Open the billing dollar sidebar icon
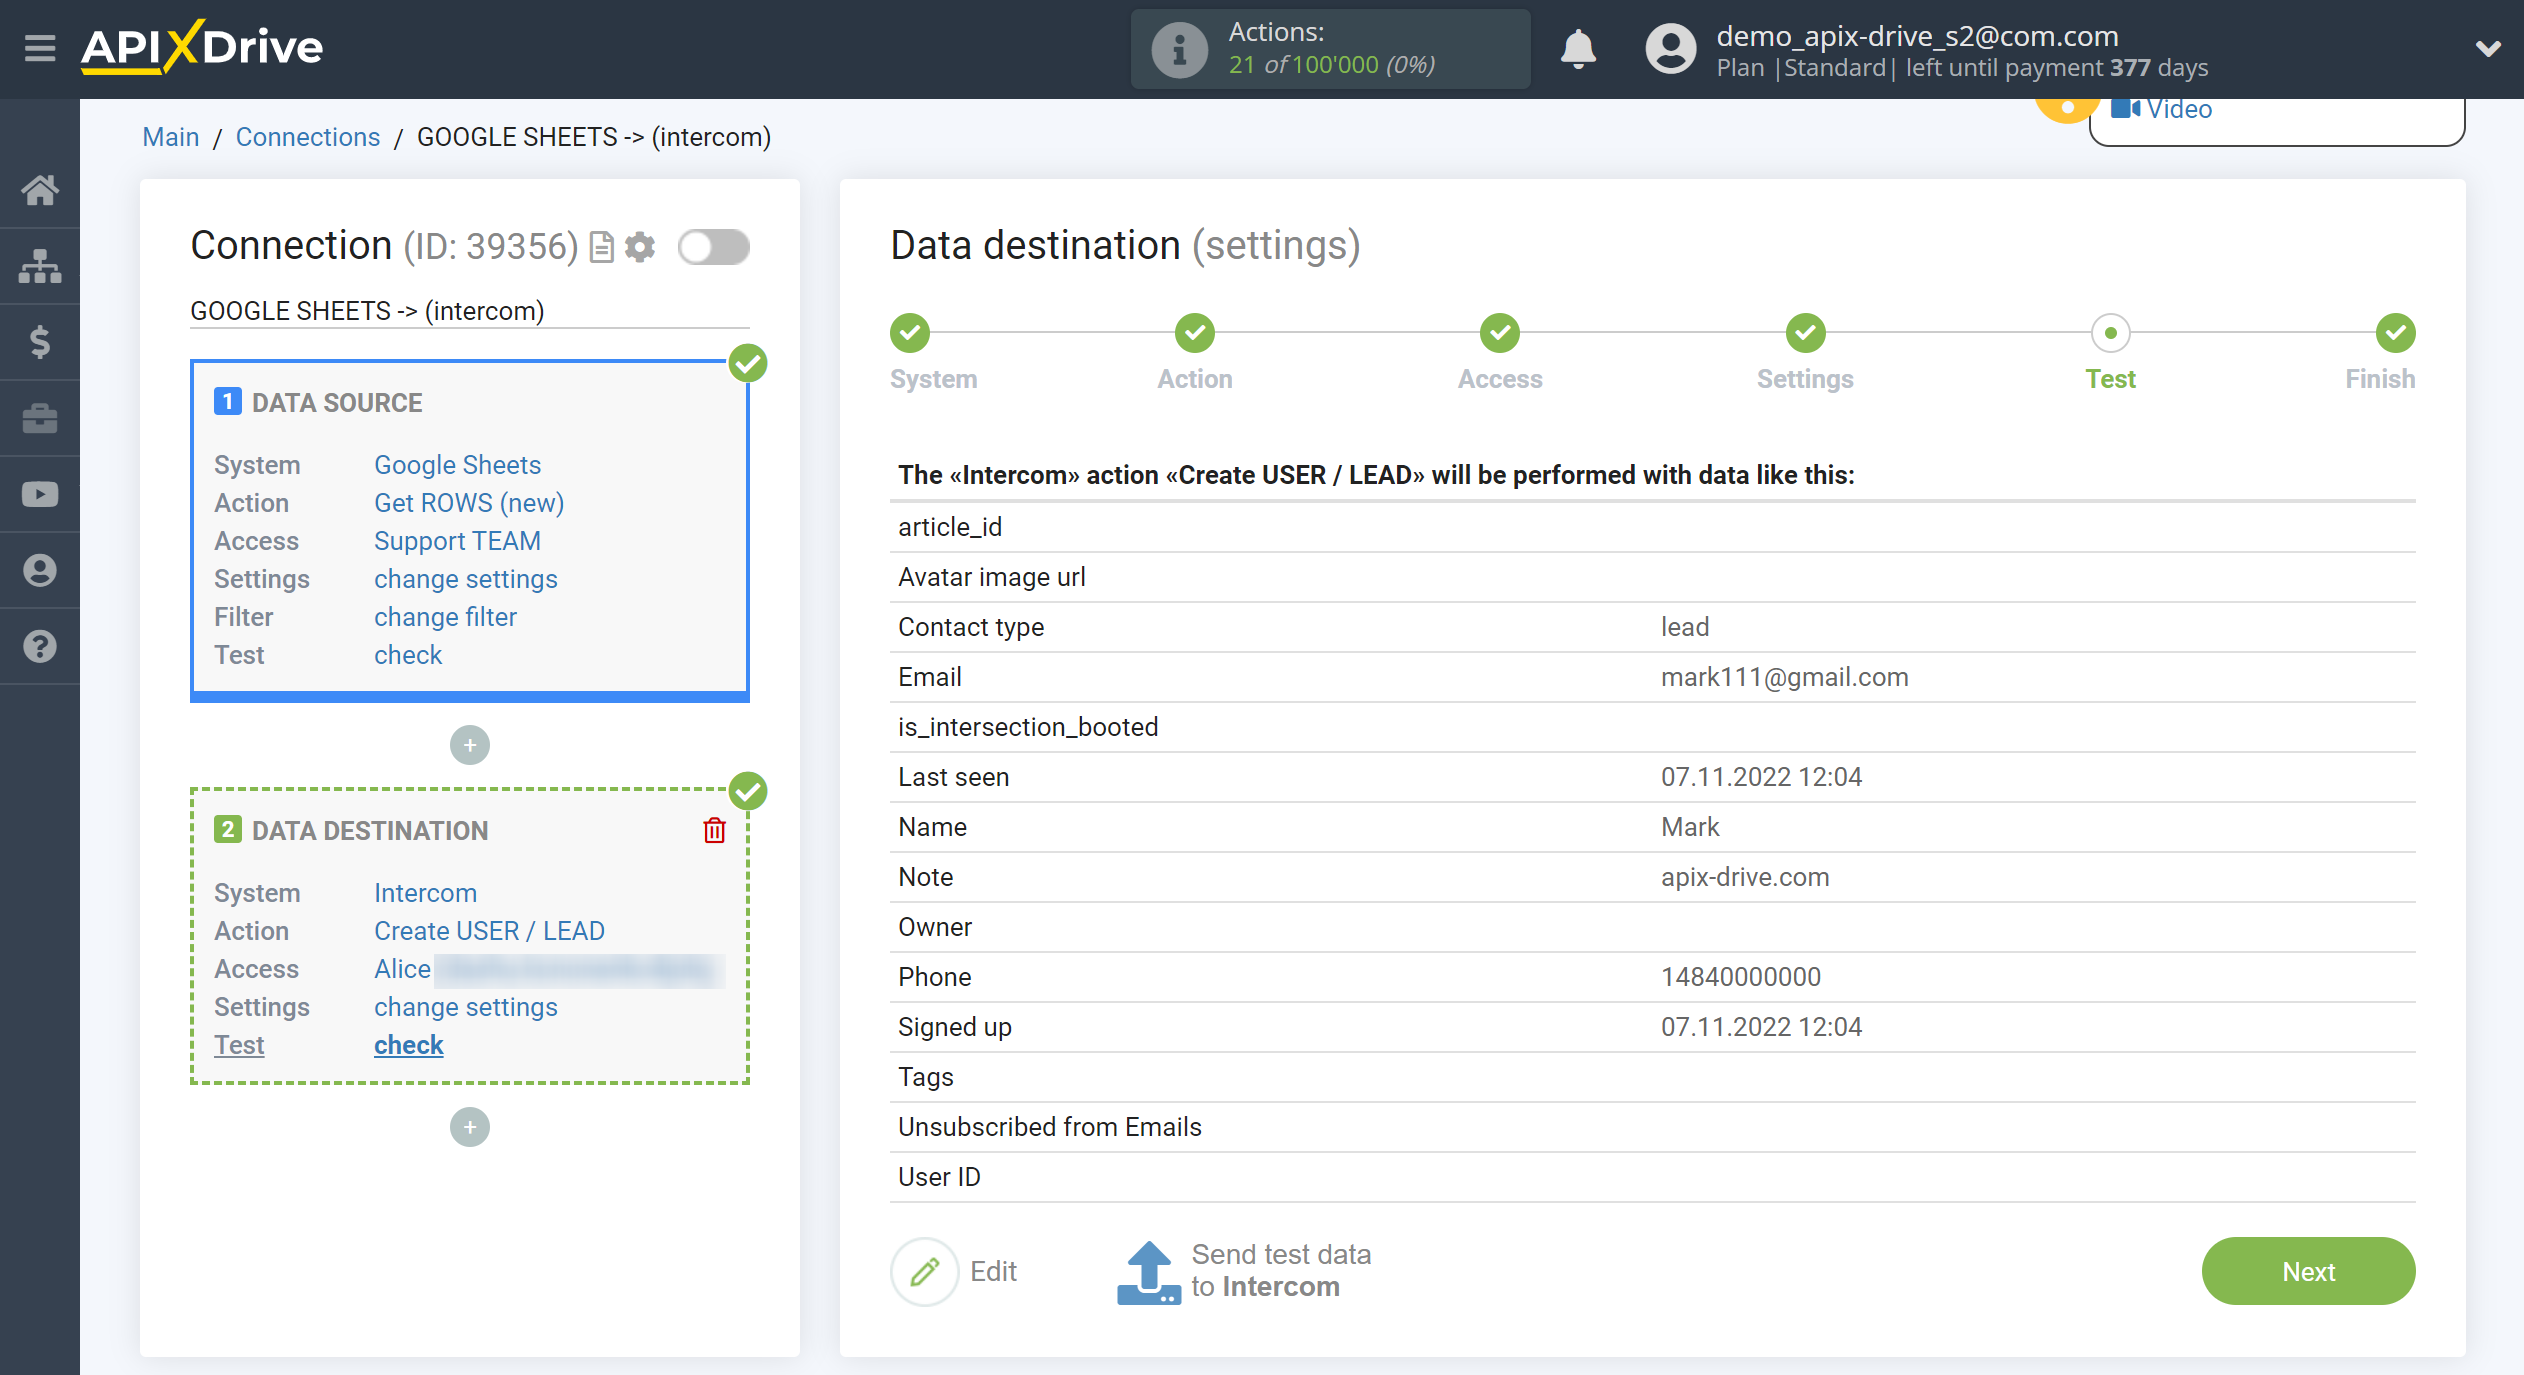Viewport: 2524px width, 1375px height. click(x=40, y=342)
